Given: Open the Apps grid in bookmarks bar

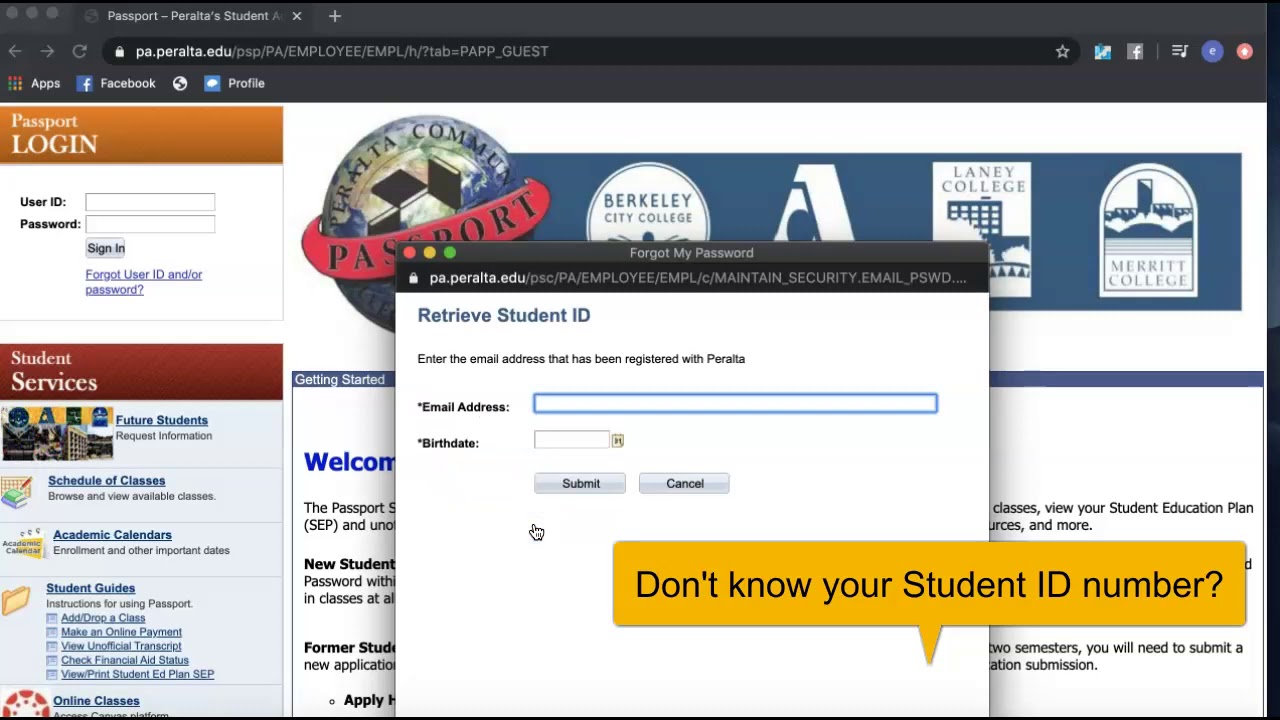Looking at the screenshot, I should click(34, 83).
